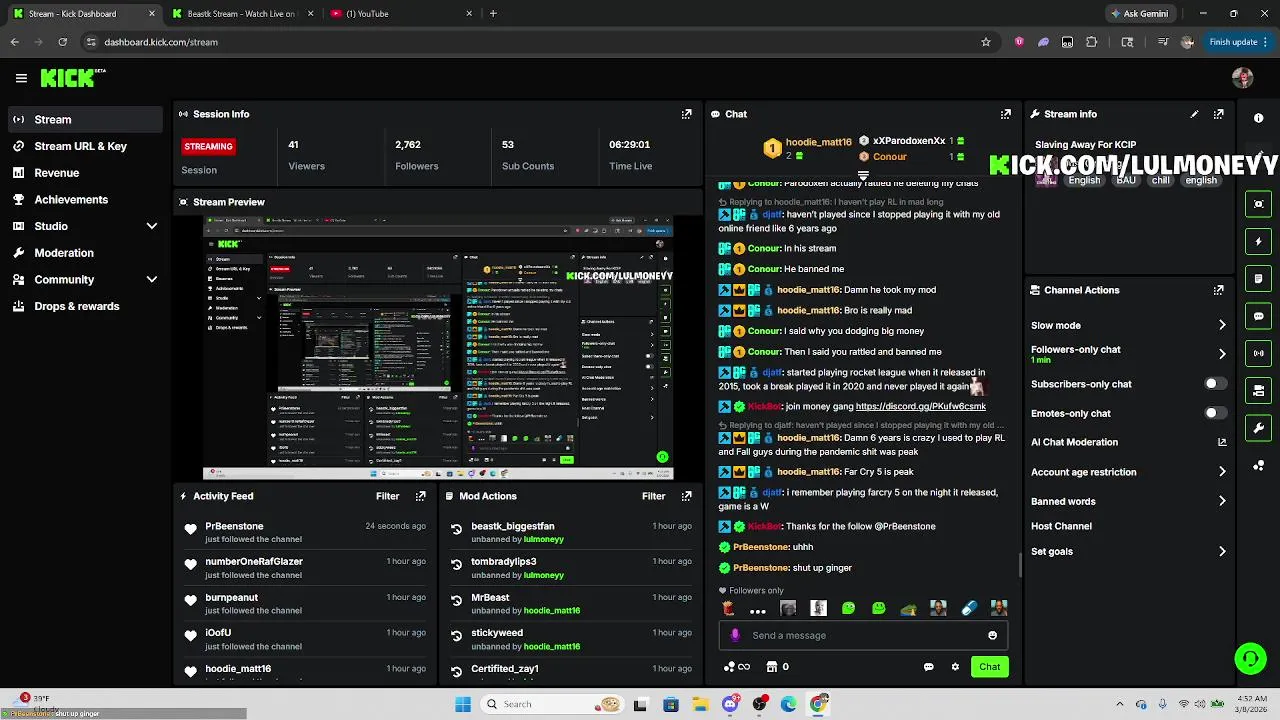This screenshot has height=720, width=1280.
Task: Click the stream preview thumbnail
Action: coord(438,346)
